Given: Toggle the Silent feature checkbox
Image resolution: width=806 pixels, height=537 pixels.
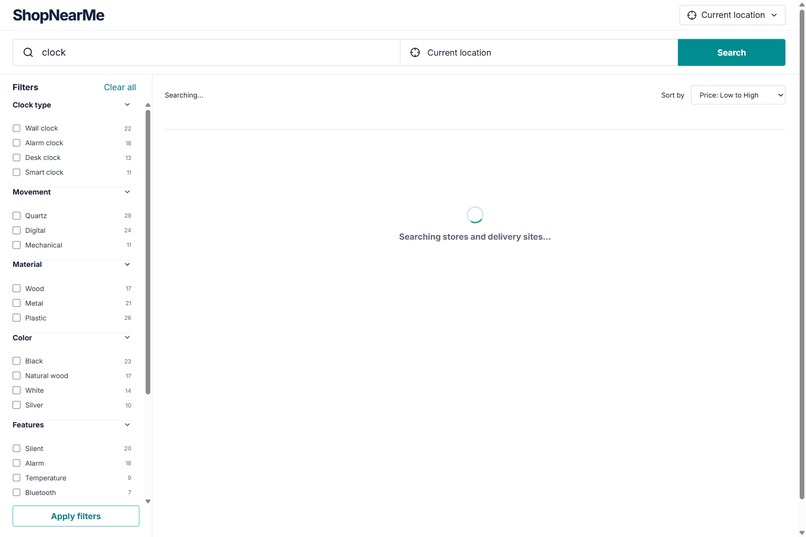Looking at the screenshot, I should pyautogui.click(x=16, y=448).
